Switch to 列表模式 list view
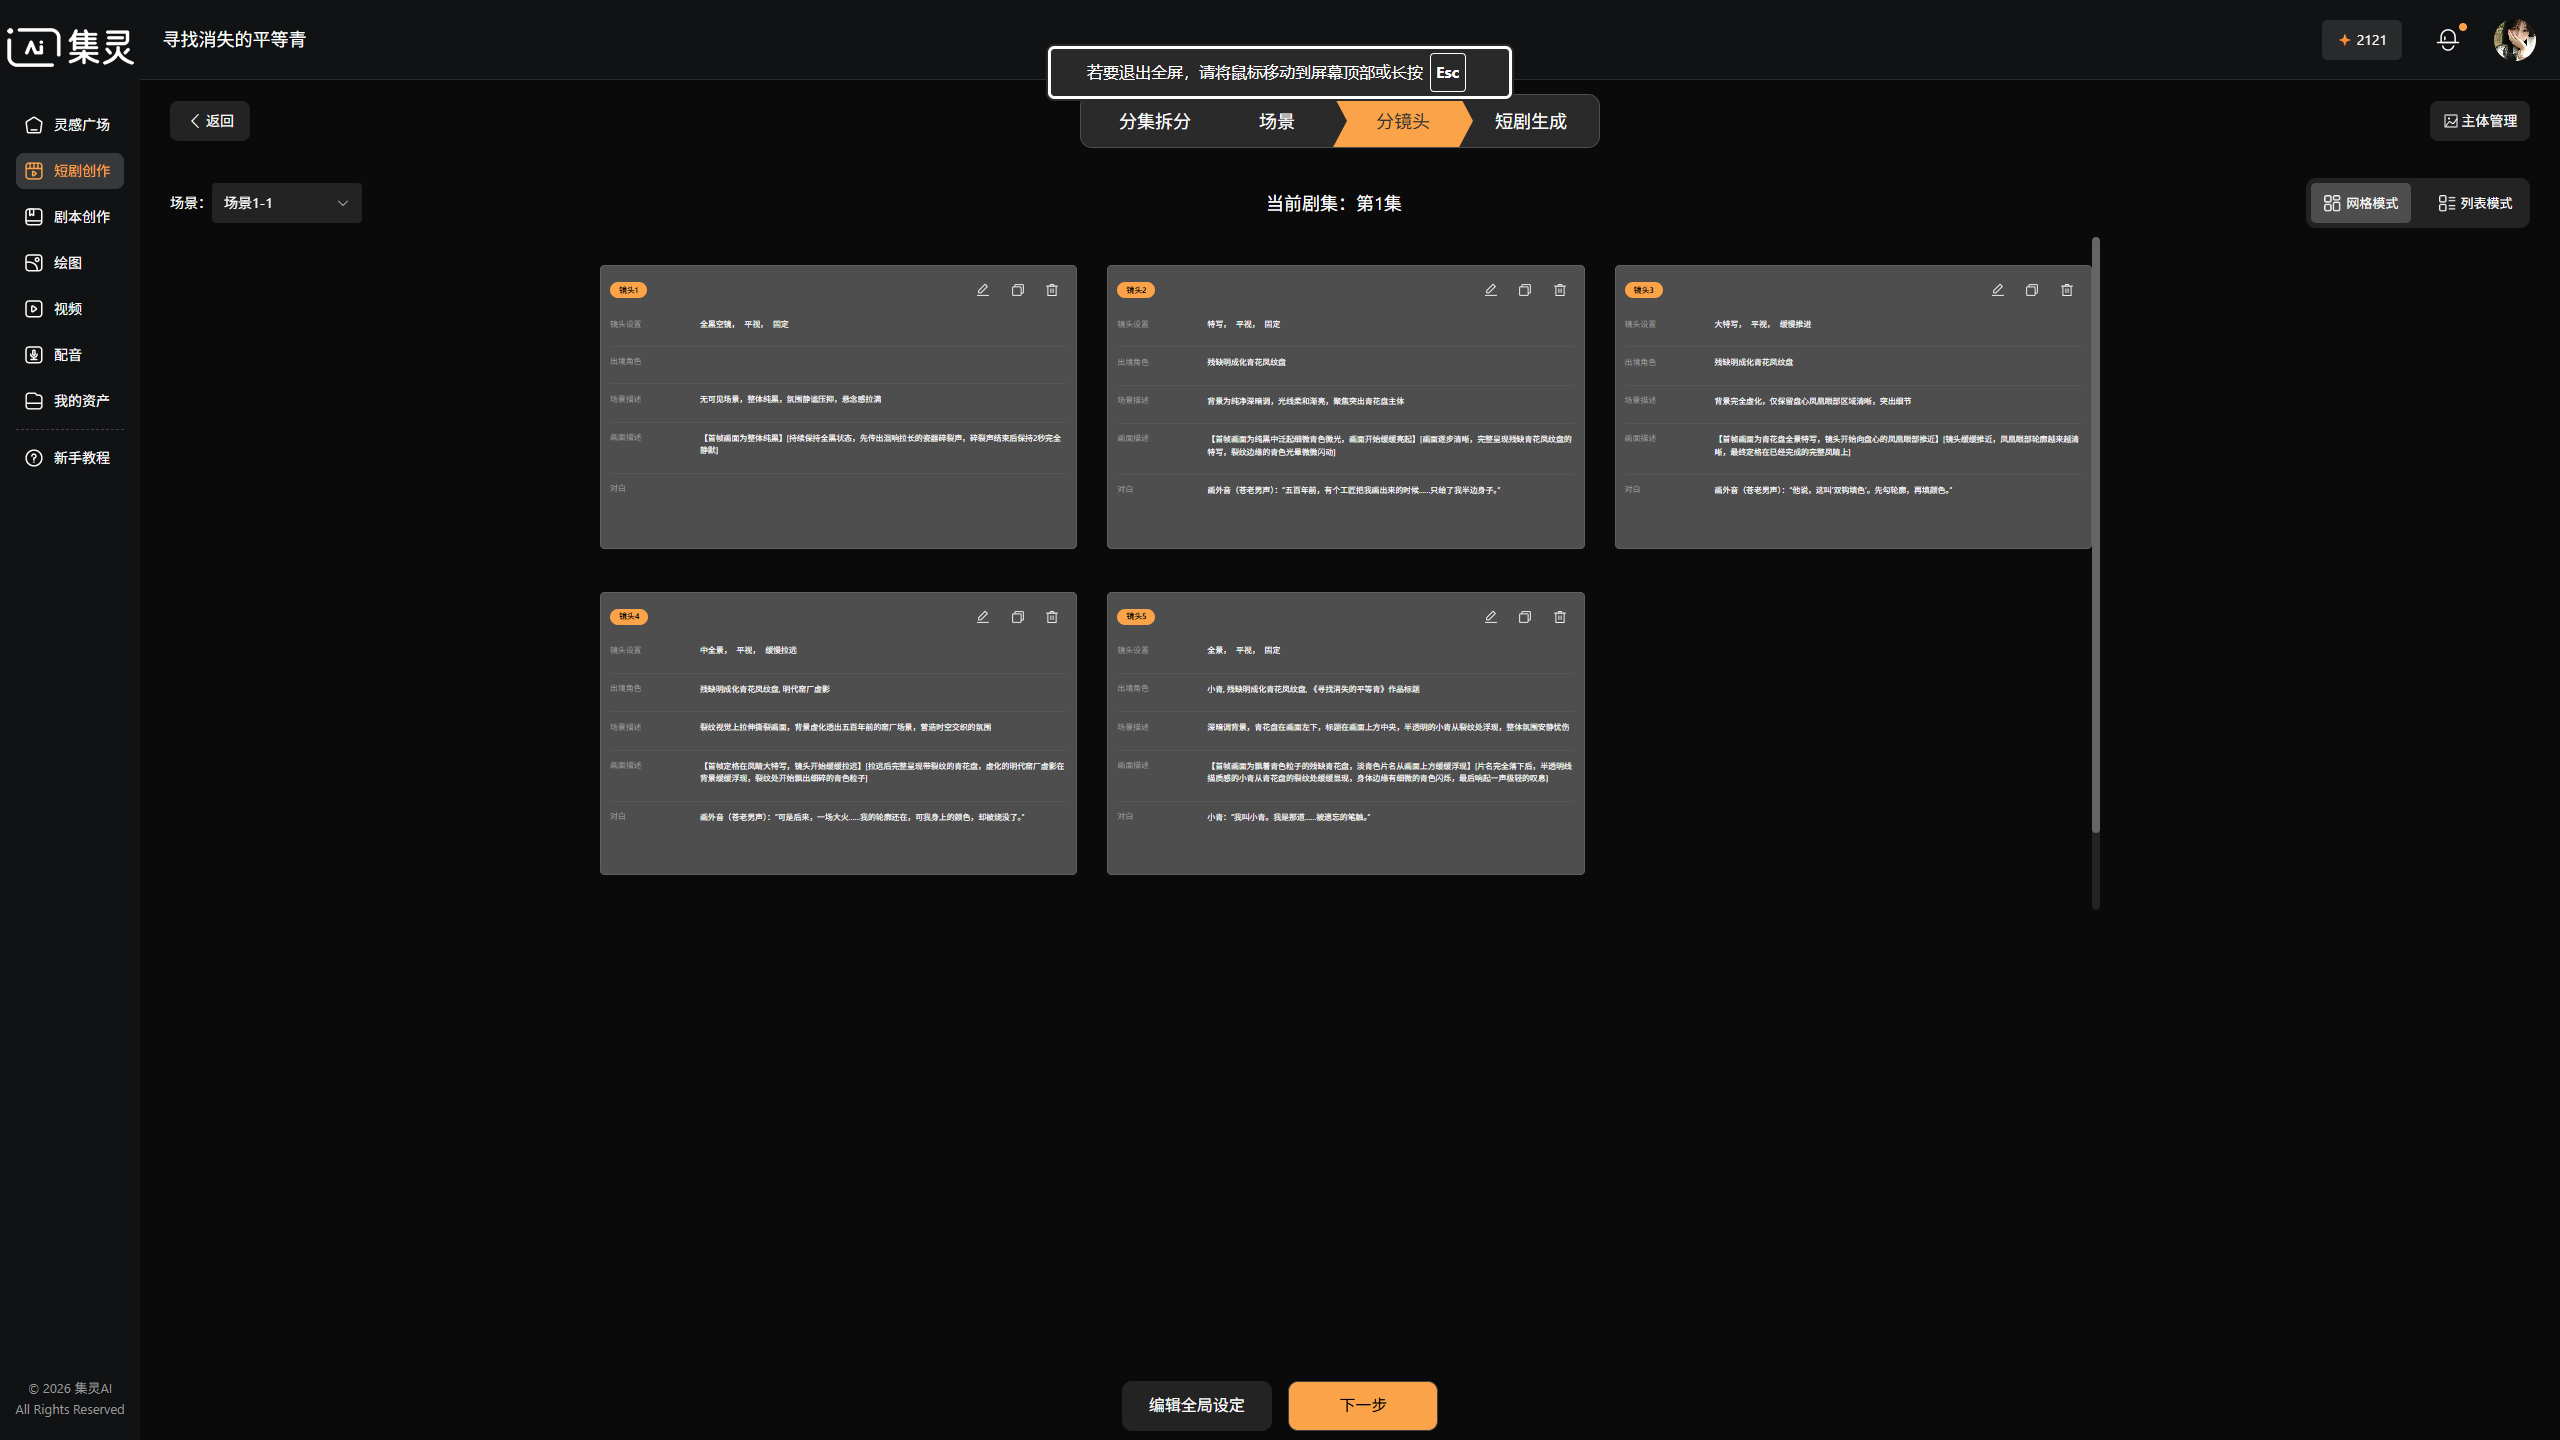The width and height of the screenshot is (2560, 1440). tap(2475, 203)
